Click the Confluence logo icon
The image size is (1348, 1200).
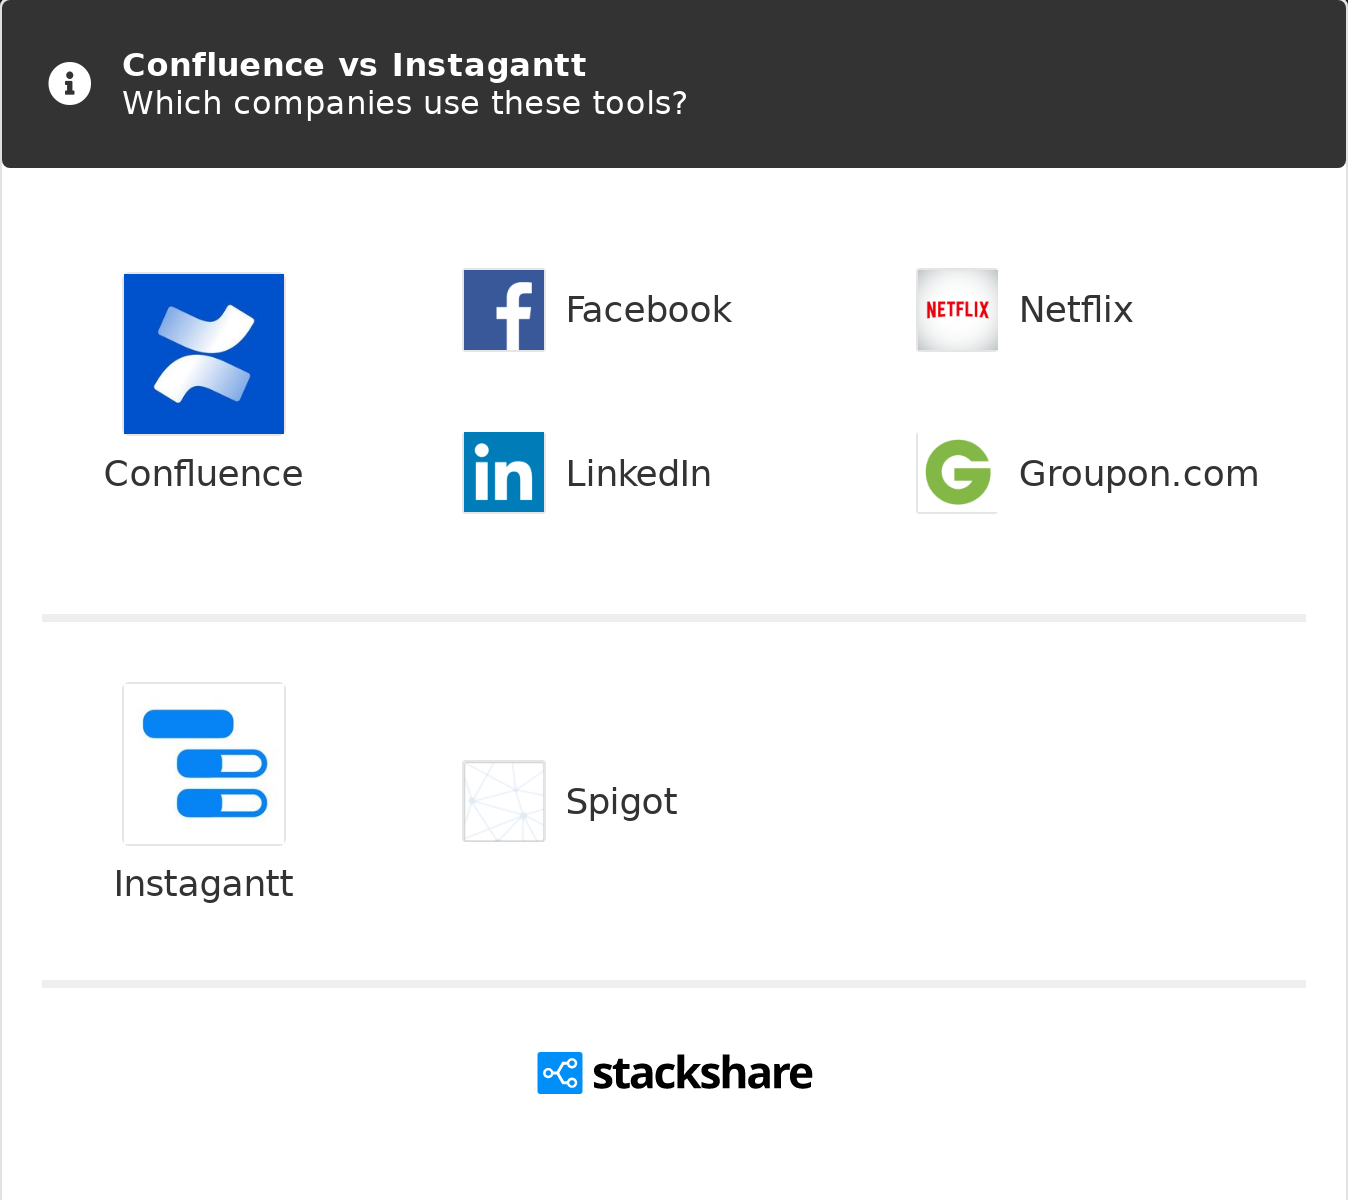coord(204,354)
